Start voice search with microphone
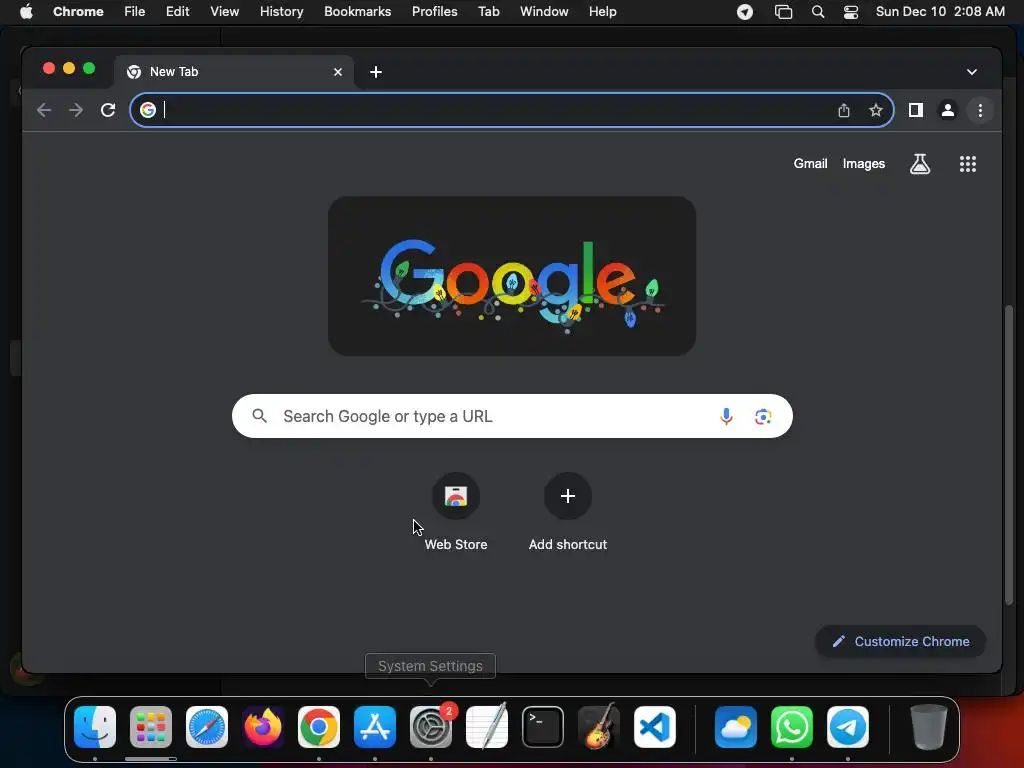Viewport: 1024px width, 768px height. (726, 417)
